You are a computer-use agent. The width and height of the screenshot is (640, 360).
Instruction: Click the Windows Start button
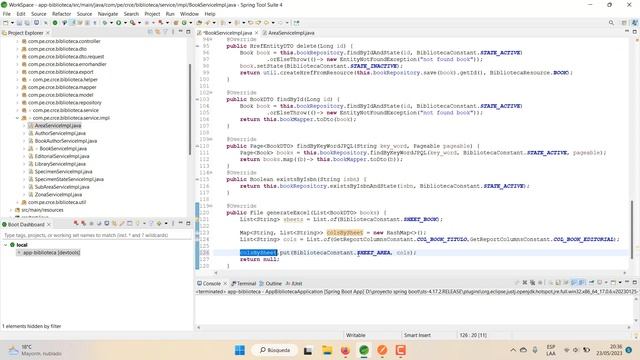(x=240, y=350)
